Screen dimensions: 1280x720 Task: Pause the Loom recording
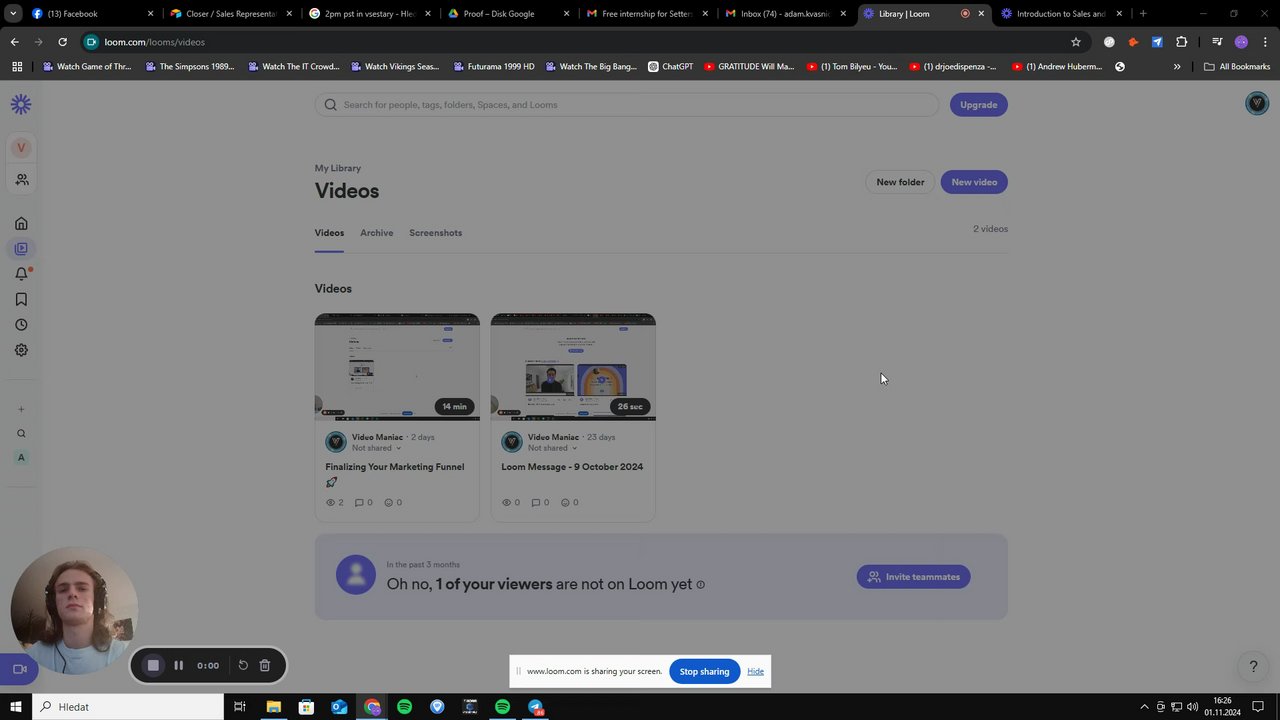click(179, 665)
